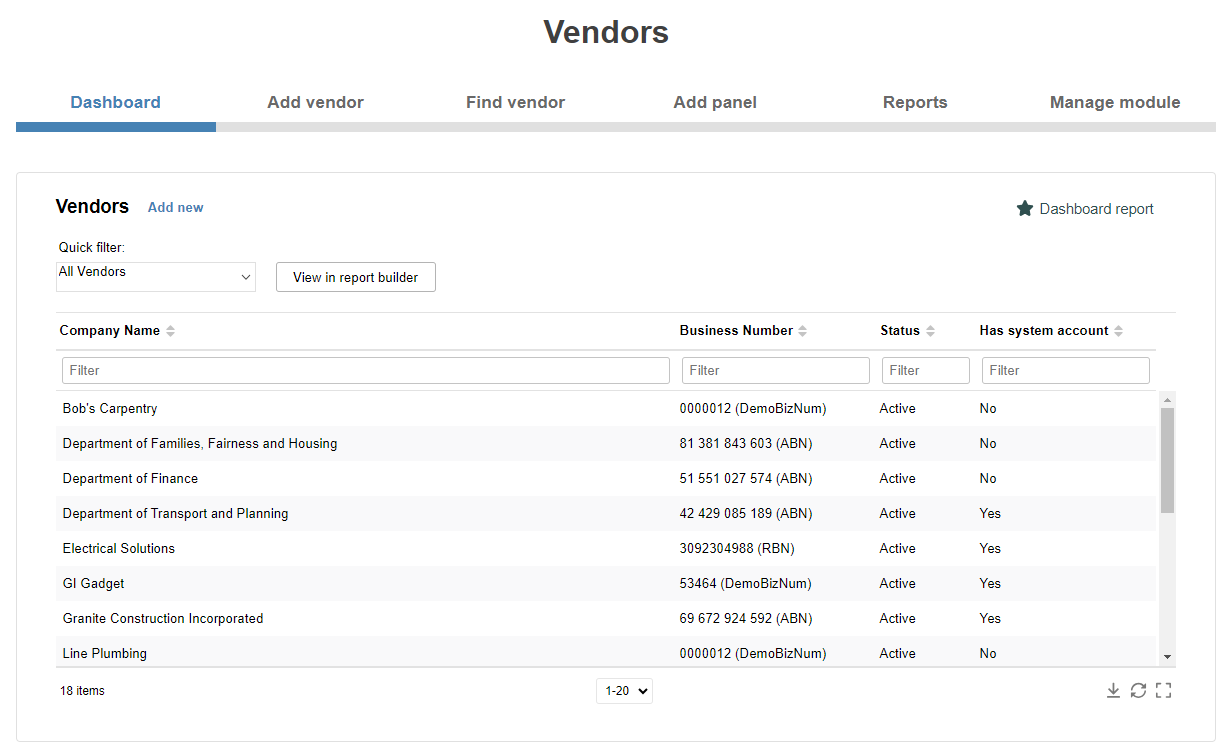This screenshot has width=1226, height=753.
Task: Sort by Has system account column
Action: 1119,331
